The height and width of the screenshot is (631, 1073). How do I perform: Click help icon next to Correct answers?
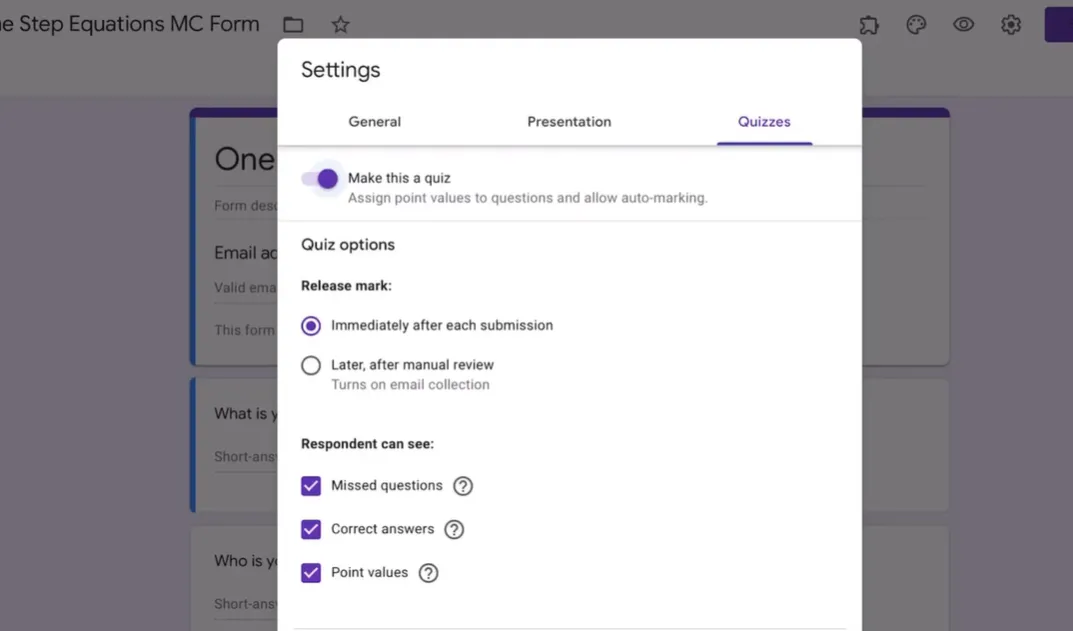[454, 529]
